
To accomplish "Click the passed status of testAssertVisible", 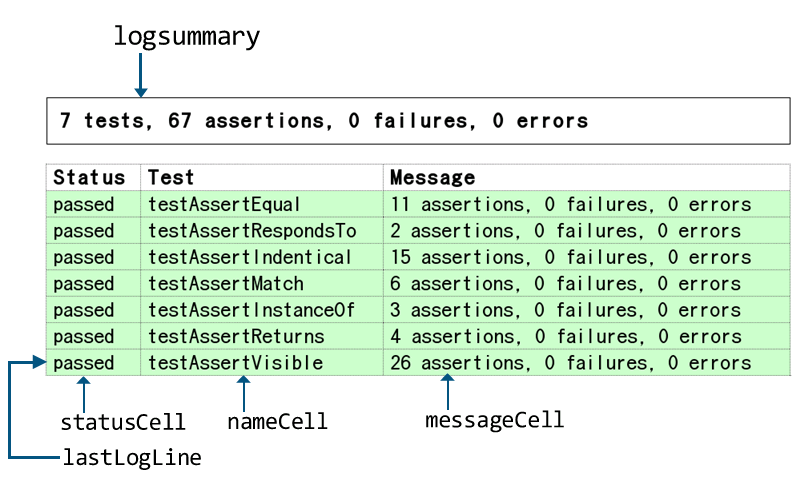I will (x=93, y=363).
